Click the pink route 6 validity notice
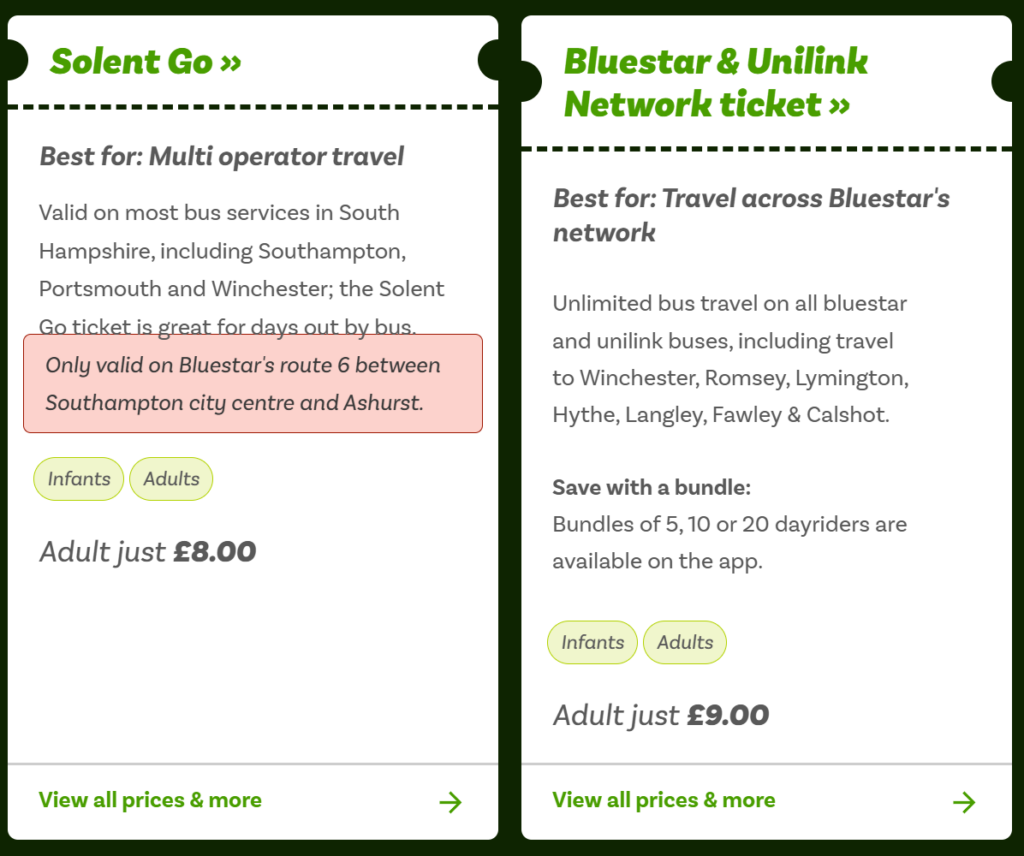The height and width of the screenshot is (856, 1024). coord(253,384)
